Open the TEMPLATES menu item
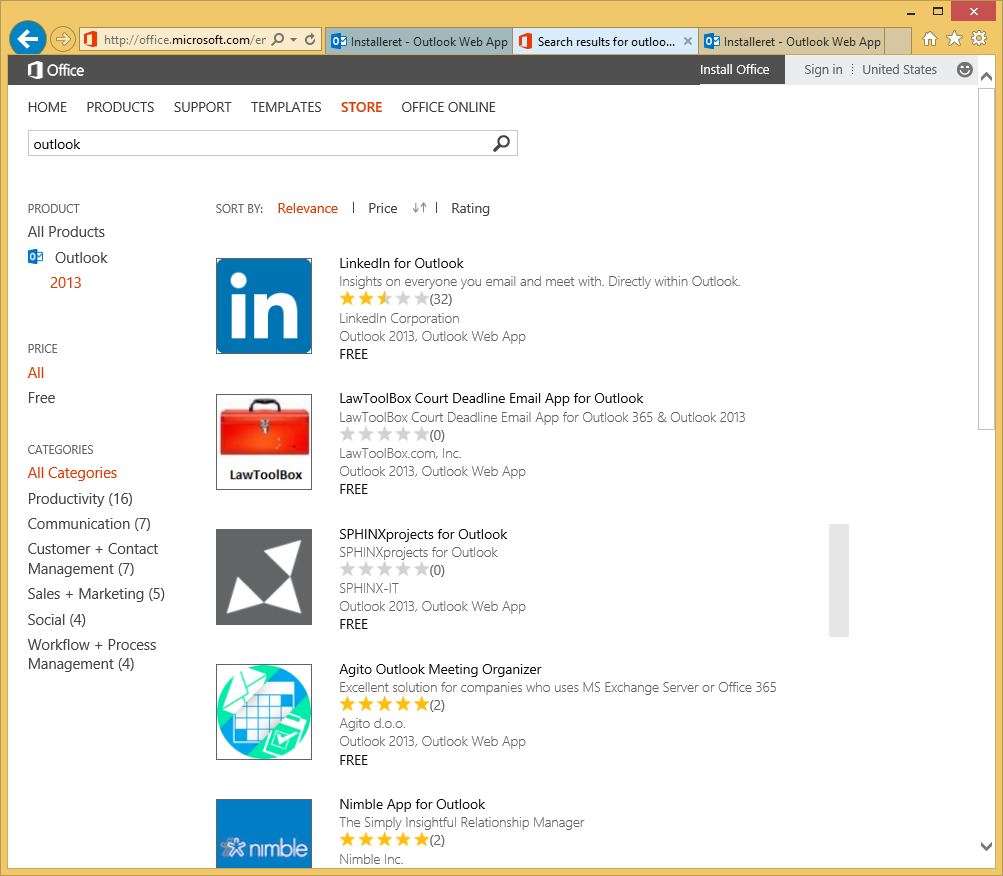 point(286,107)
